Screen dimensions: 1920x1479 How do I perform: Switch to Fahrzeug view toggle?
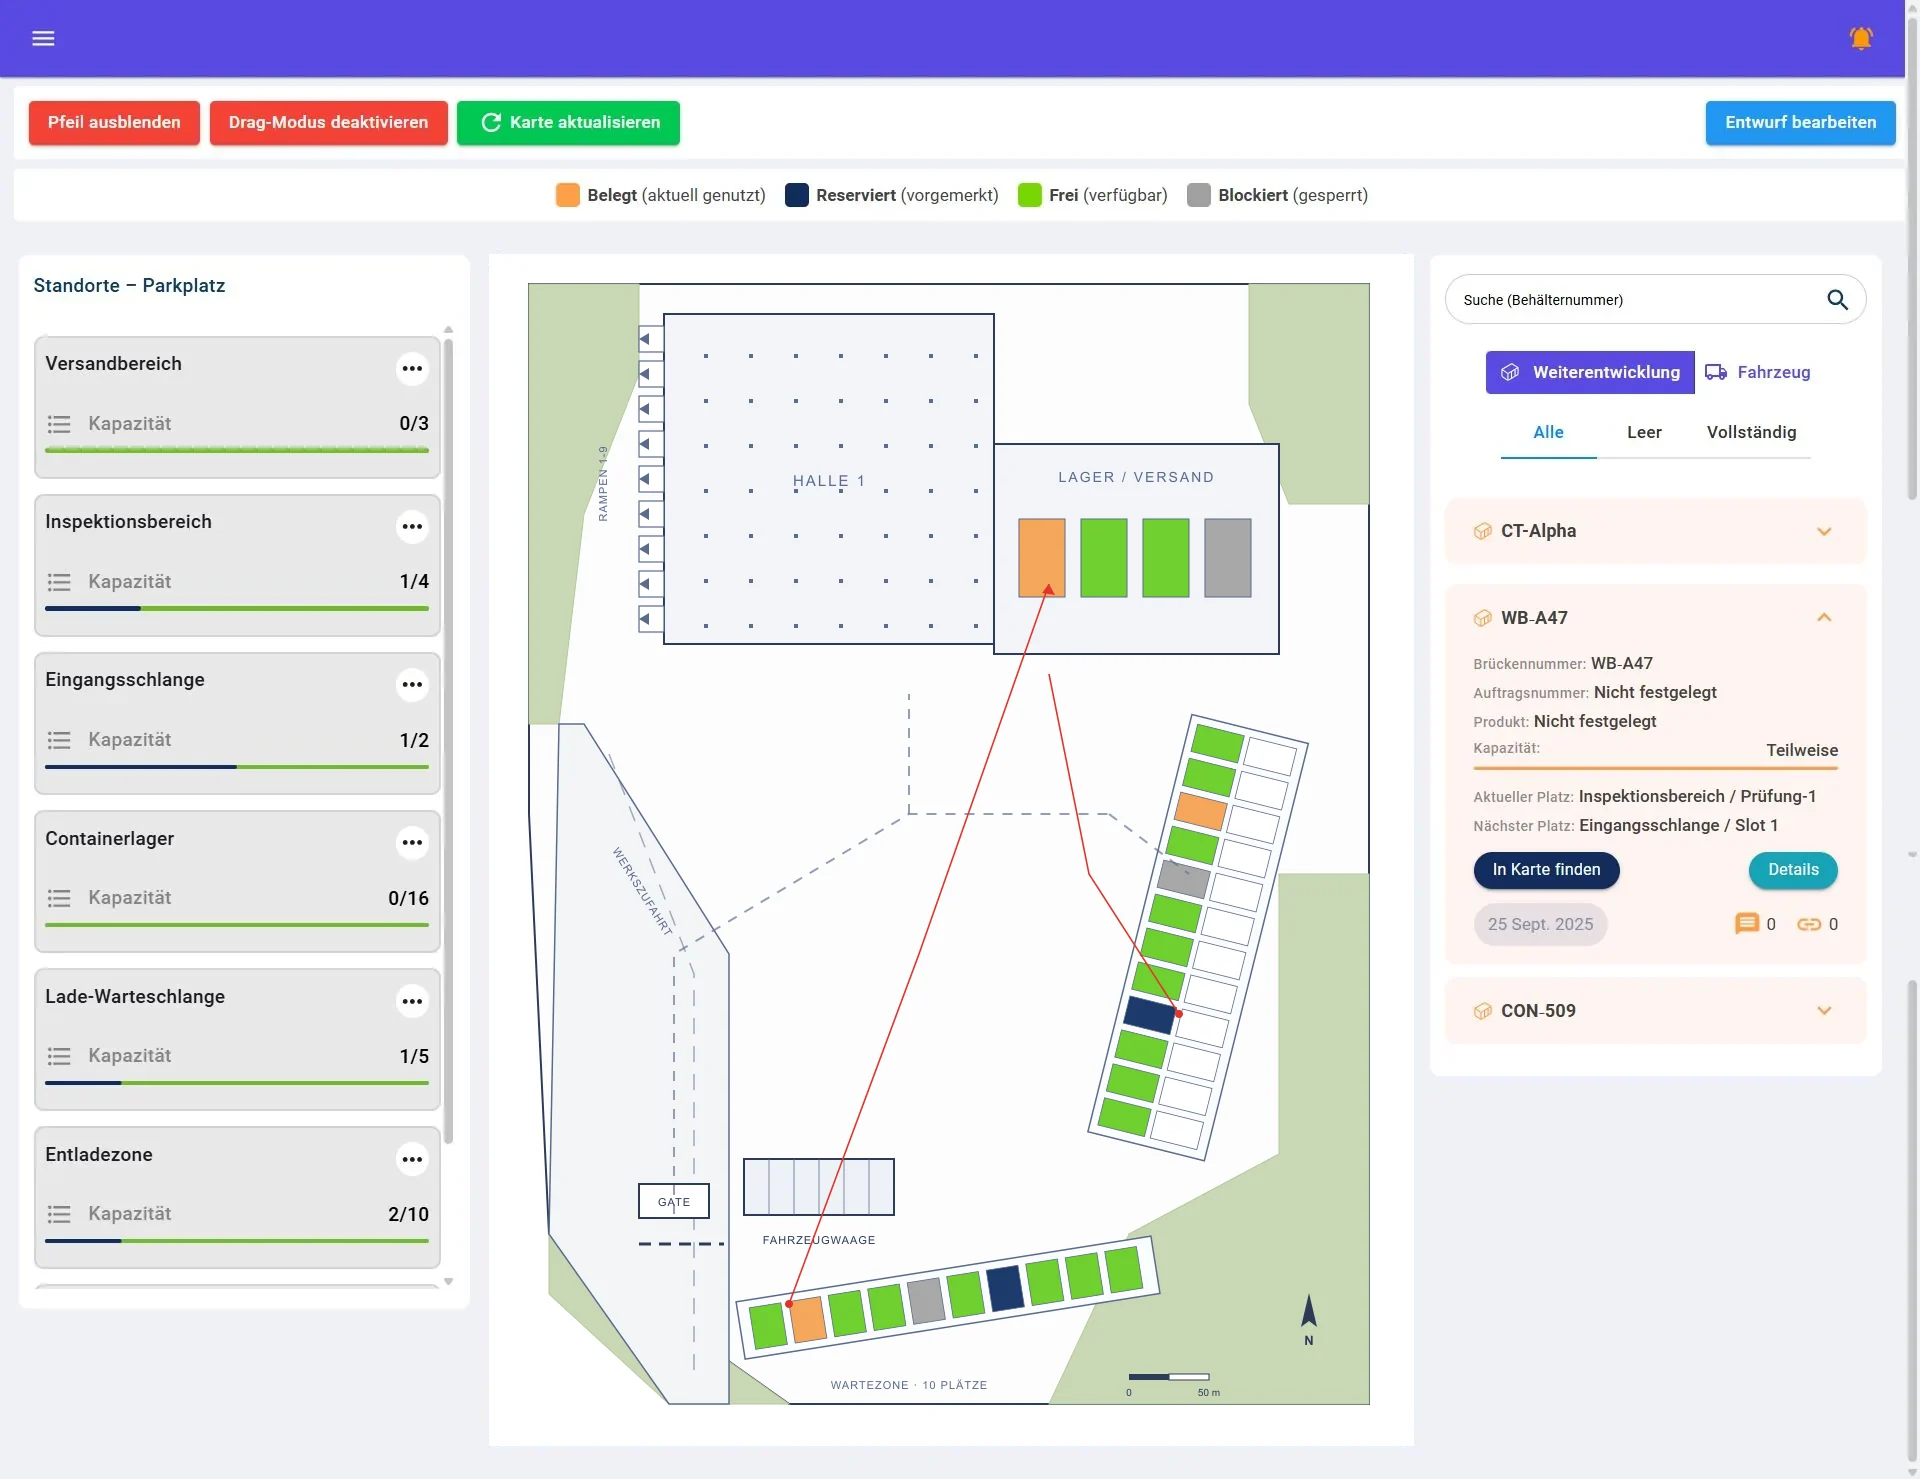pyautogui.click(x=1757, y=372)
